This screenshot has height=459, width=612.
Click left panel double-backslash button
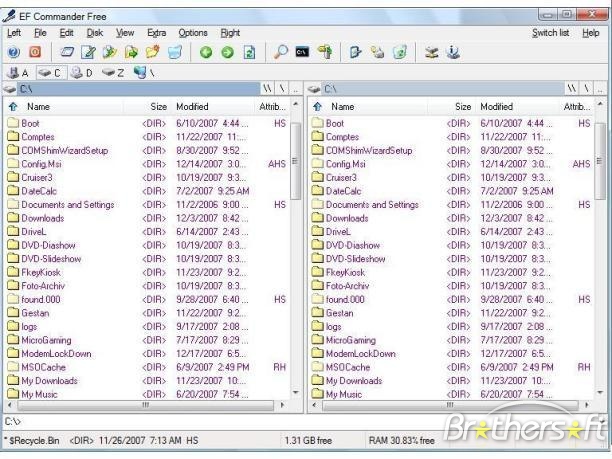(267, 89)
